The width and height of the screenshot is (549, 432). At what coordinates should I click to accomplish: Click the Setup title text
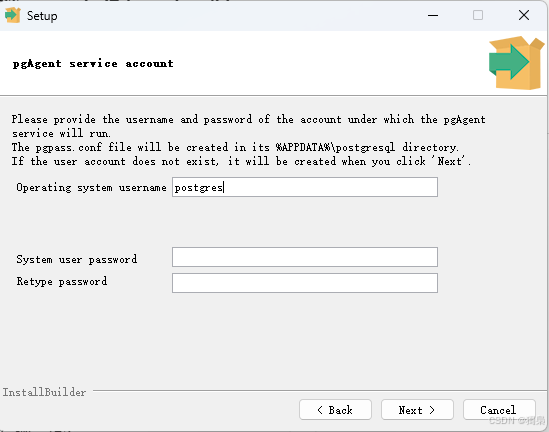pyautogui.click(x=42, y=16)
